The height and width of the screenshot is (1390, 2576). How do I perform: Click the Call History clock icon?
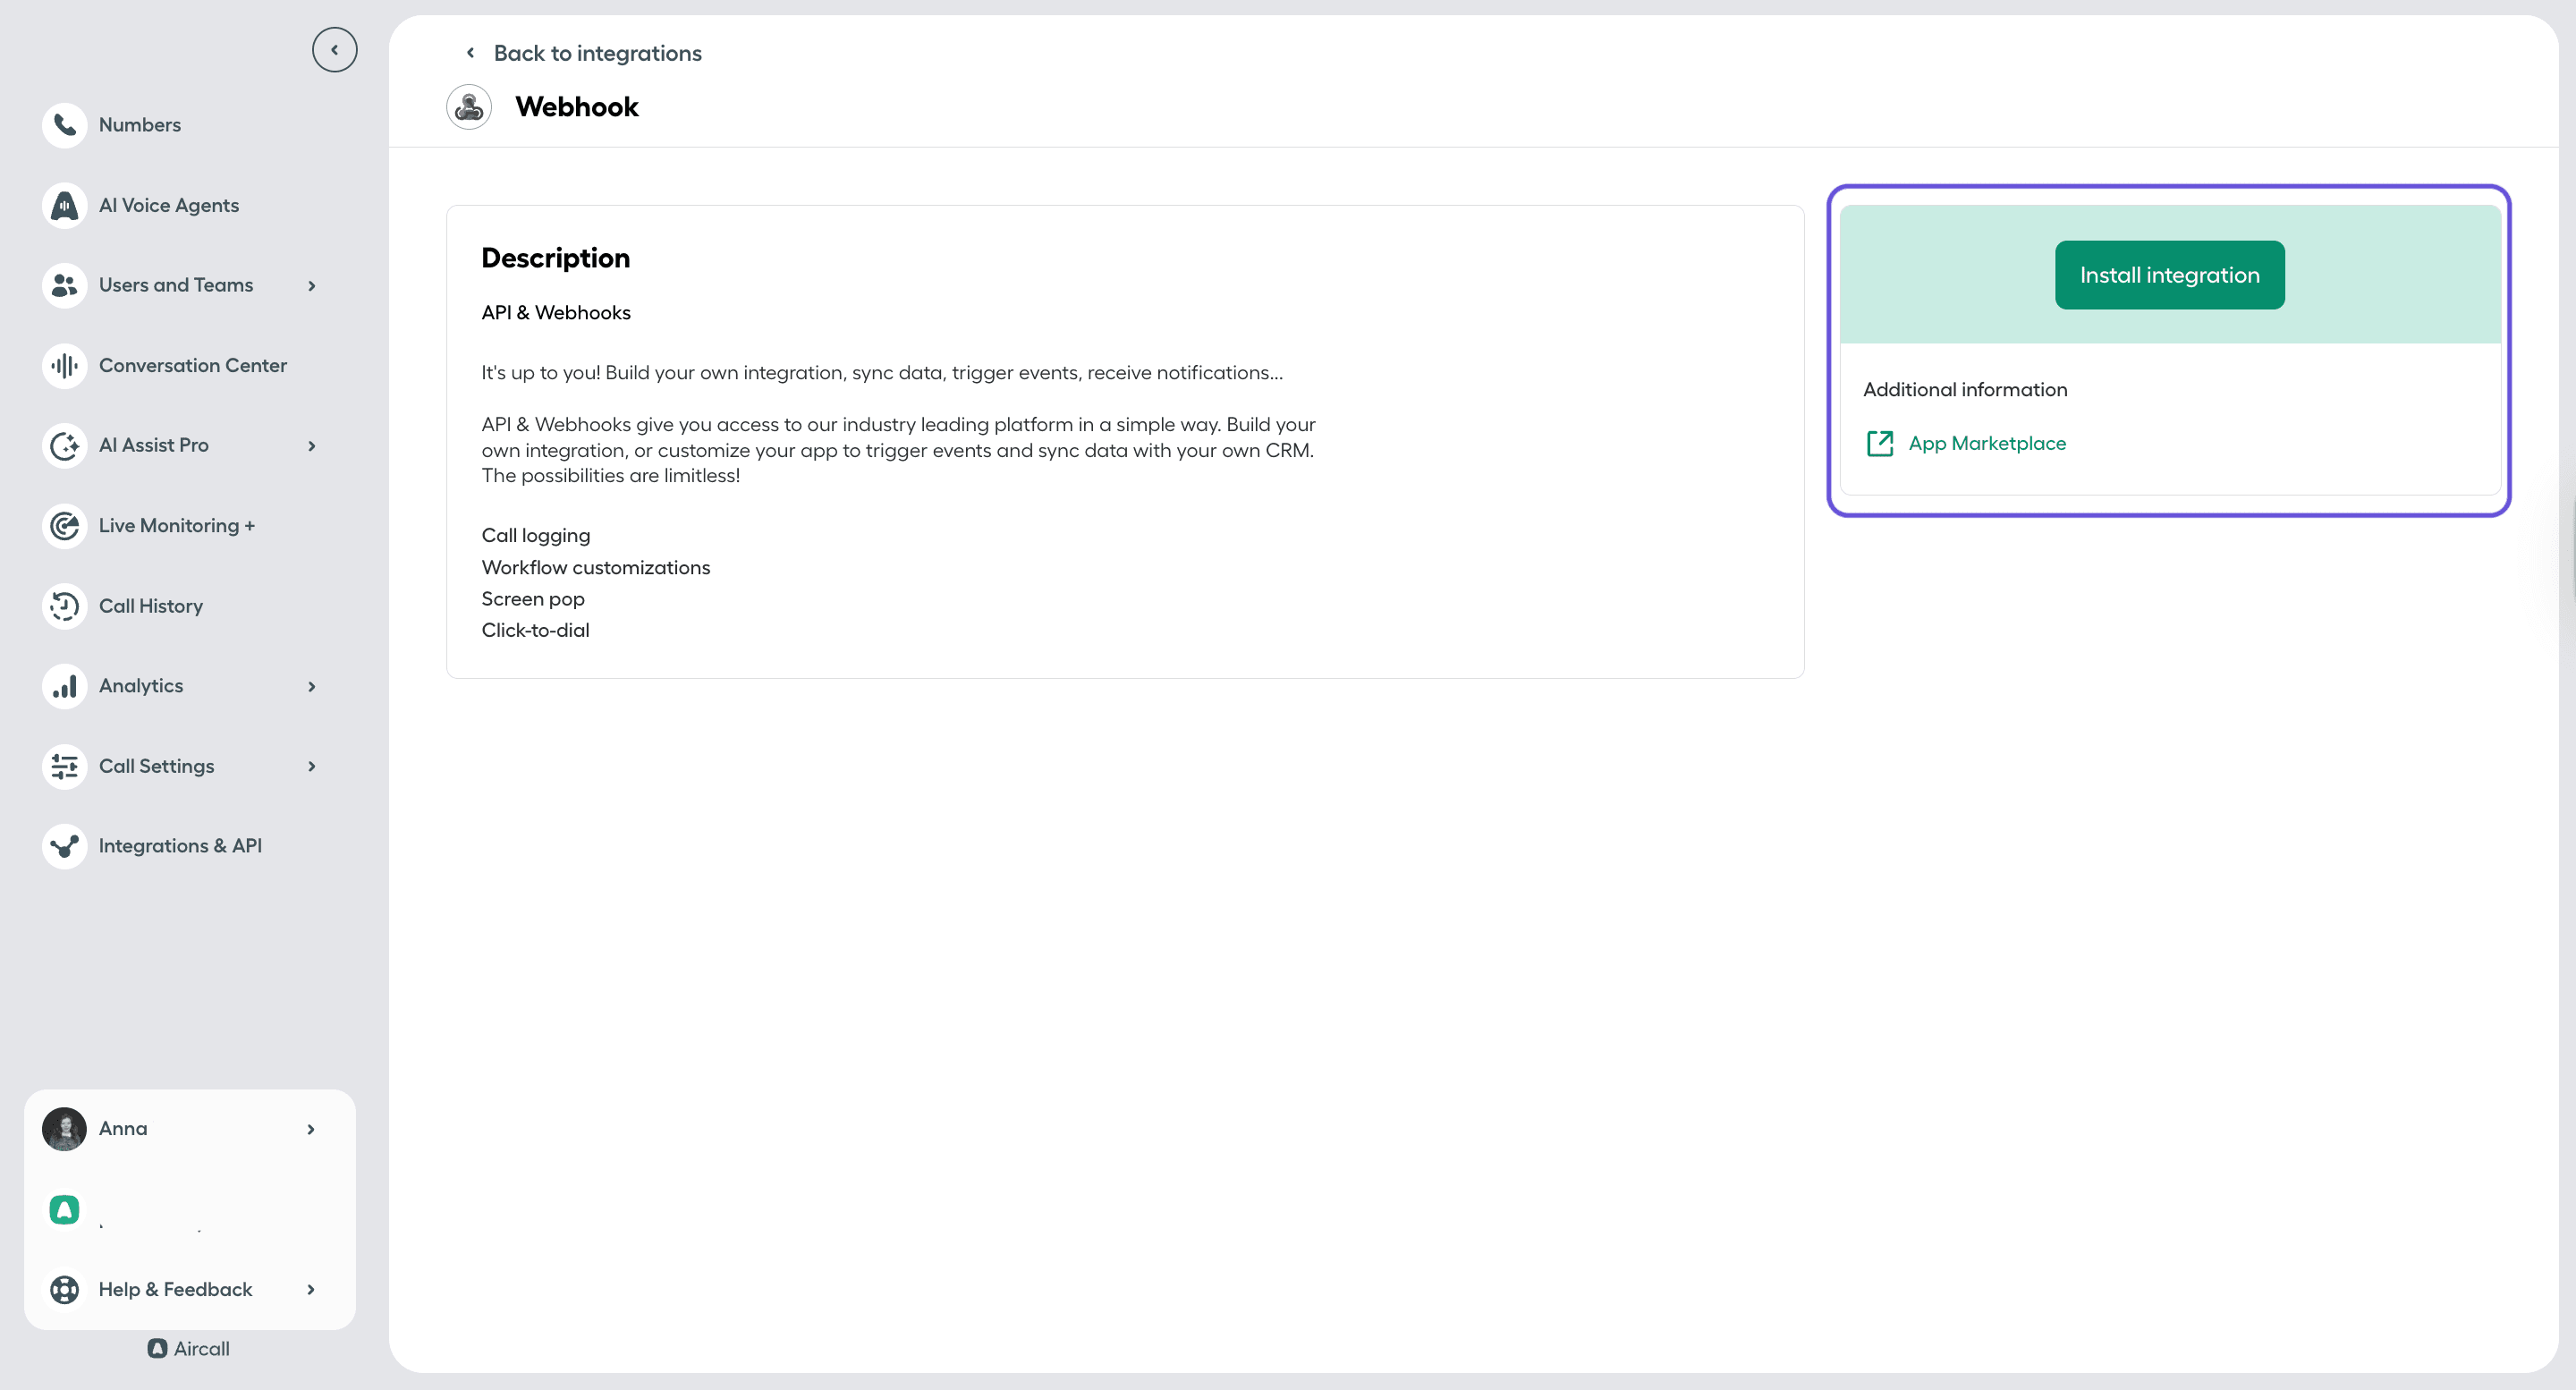64,605
